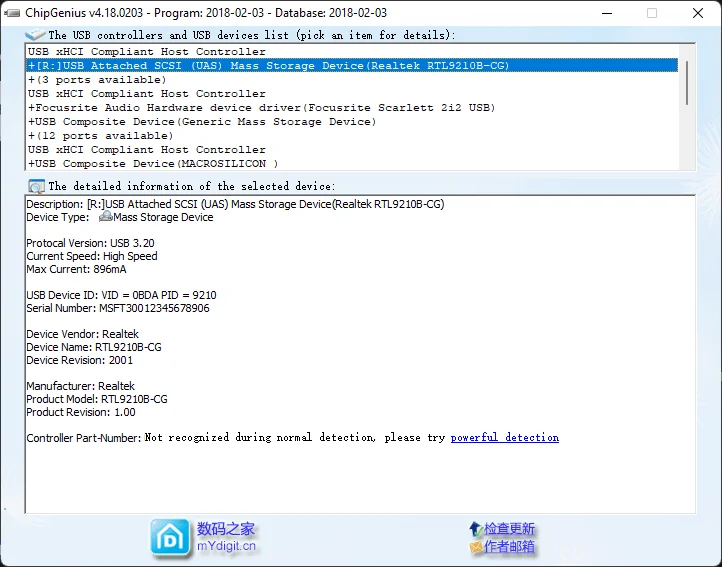Viewport: 722px width, 567px height.
Task: Open the mYdigit.cn web address text
Action: coord(226,546)
